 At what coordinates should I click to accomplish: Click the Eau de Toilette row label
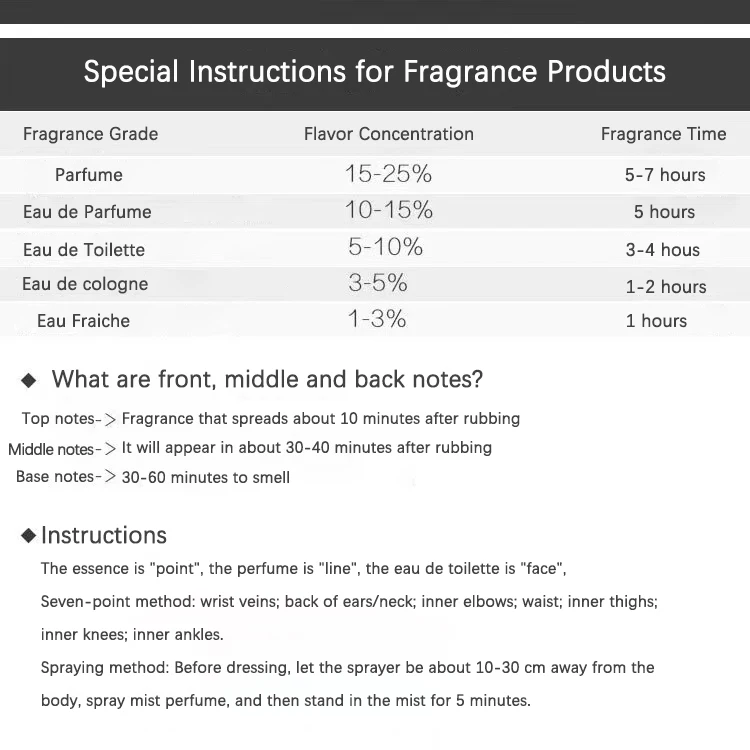pos(84,250)
